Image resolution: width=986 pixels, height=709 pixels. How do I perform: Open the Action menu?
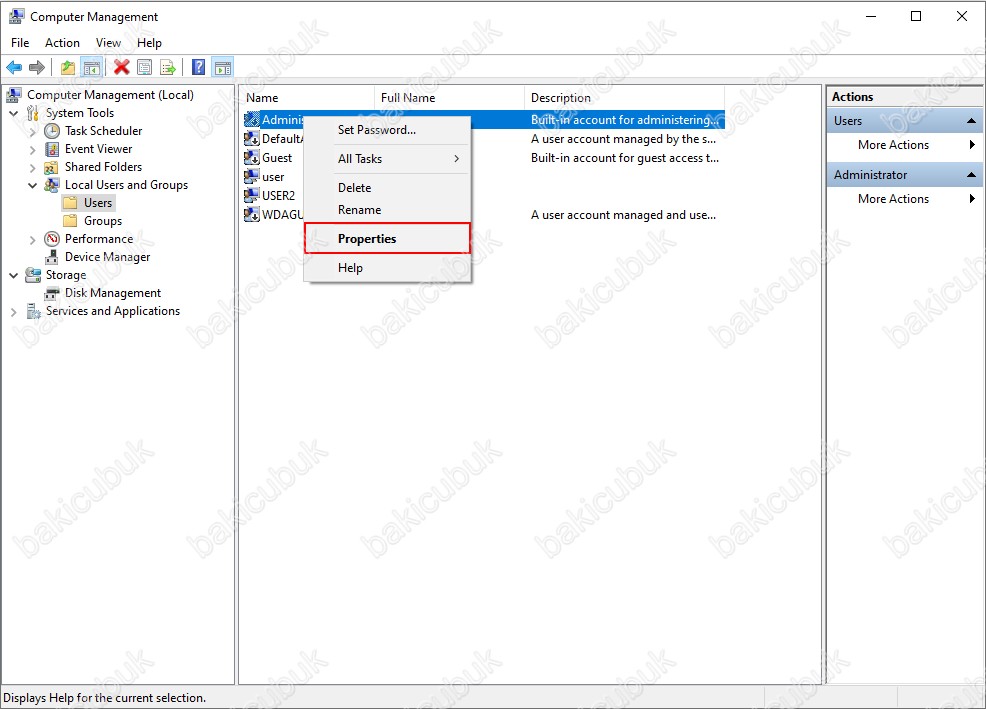tap(62, 43)
